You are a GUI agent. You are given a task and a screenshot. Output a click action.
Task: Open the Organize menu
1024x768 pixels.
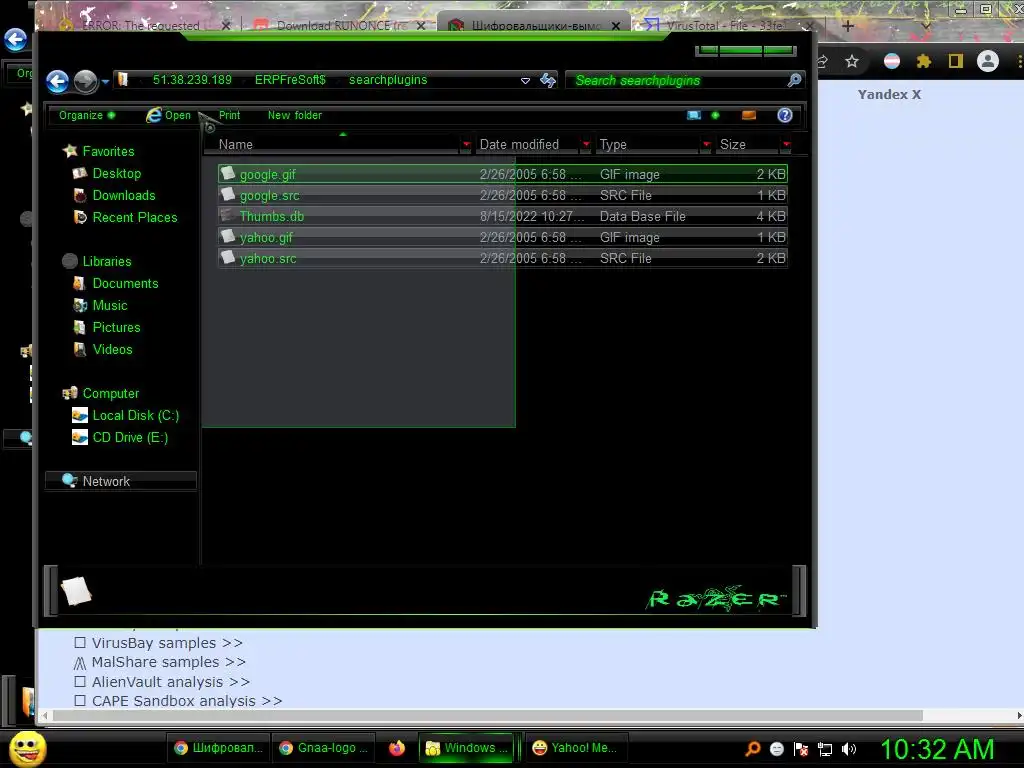(x=86, y=115)
